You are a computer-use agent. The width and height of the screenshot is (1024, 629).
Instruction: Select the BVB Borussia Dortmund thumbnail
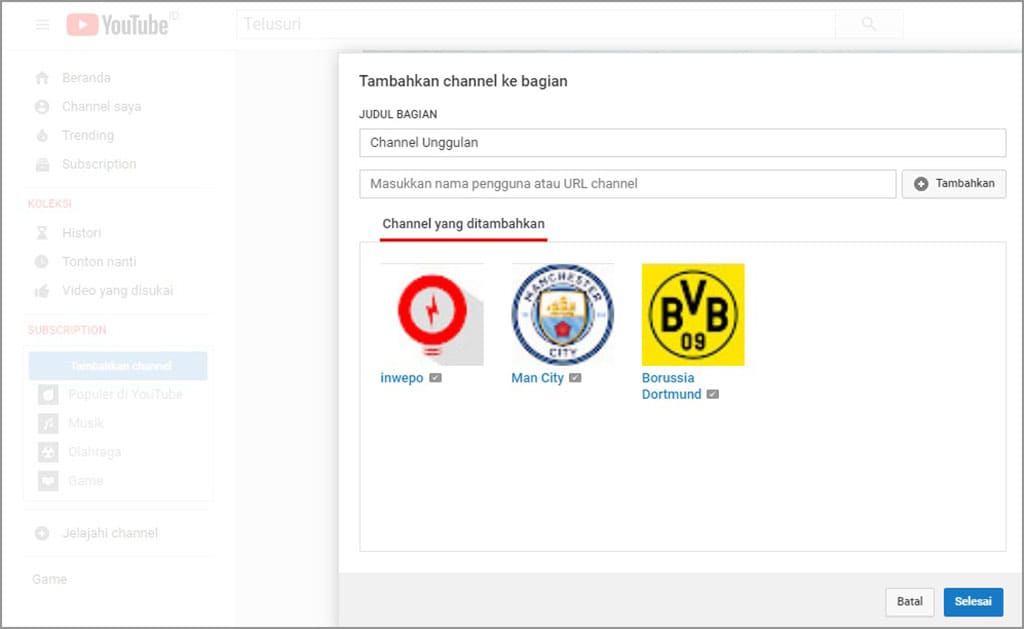coord(693,314)
